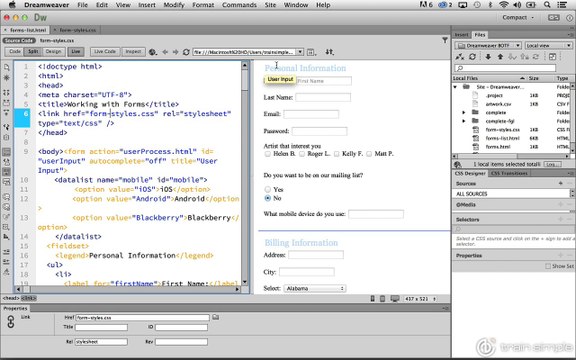Click the Refresh icon in the document toolbar
The height and width of the screenshot is (360, 576).
pyautogui.click(x=186, y=52)
